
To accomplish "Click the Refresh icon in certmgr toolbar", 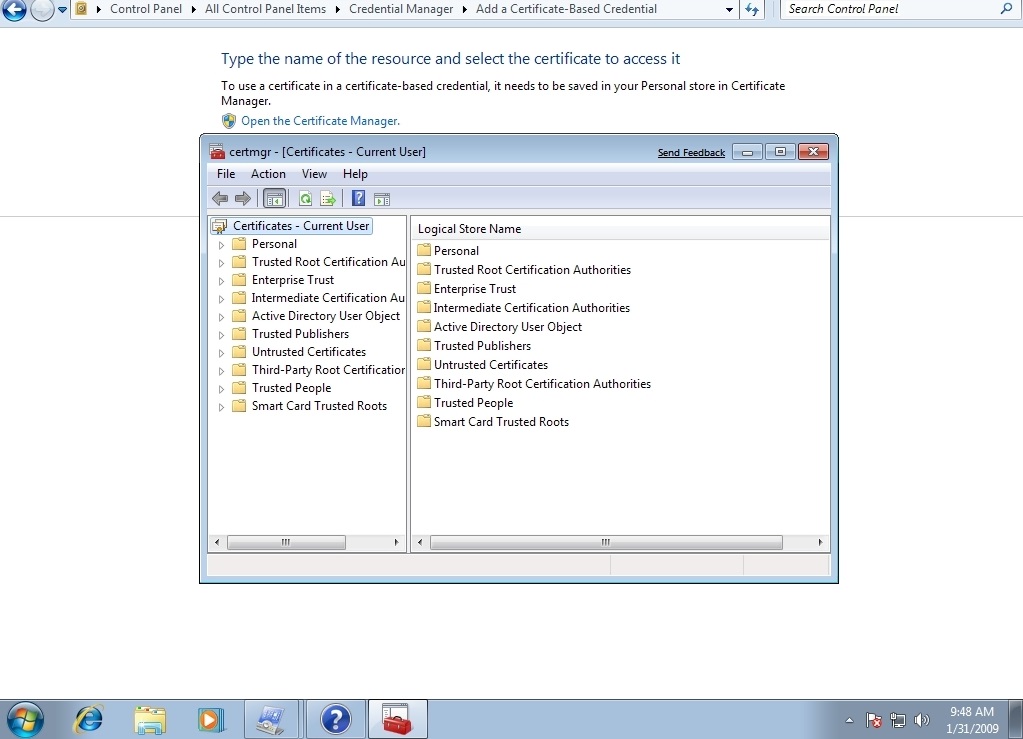I will [306, 198].
